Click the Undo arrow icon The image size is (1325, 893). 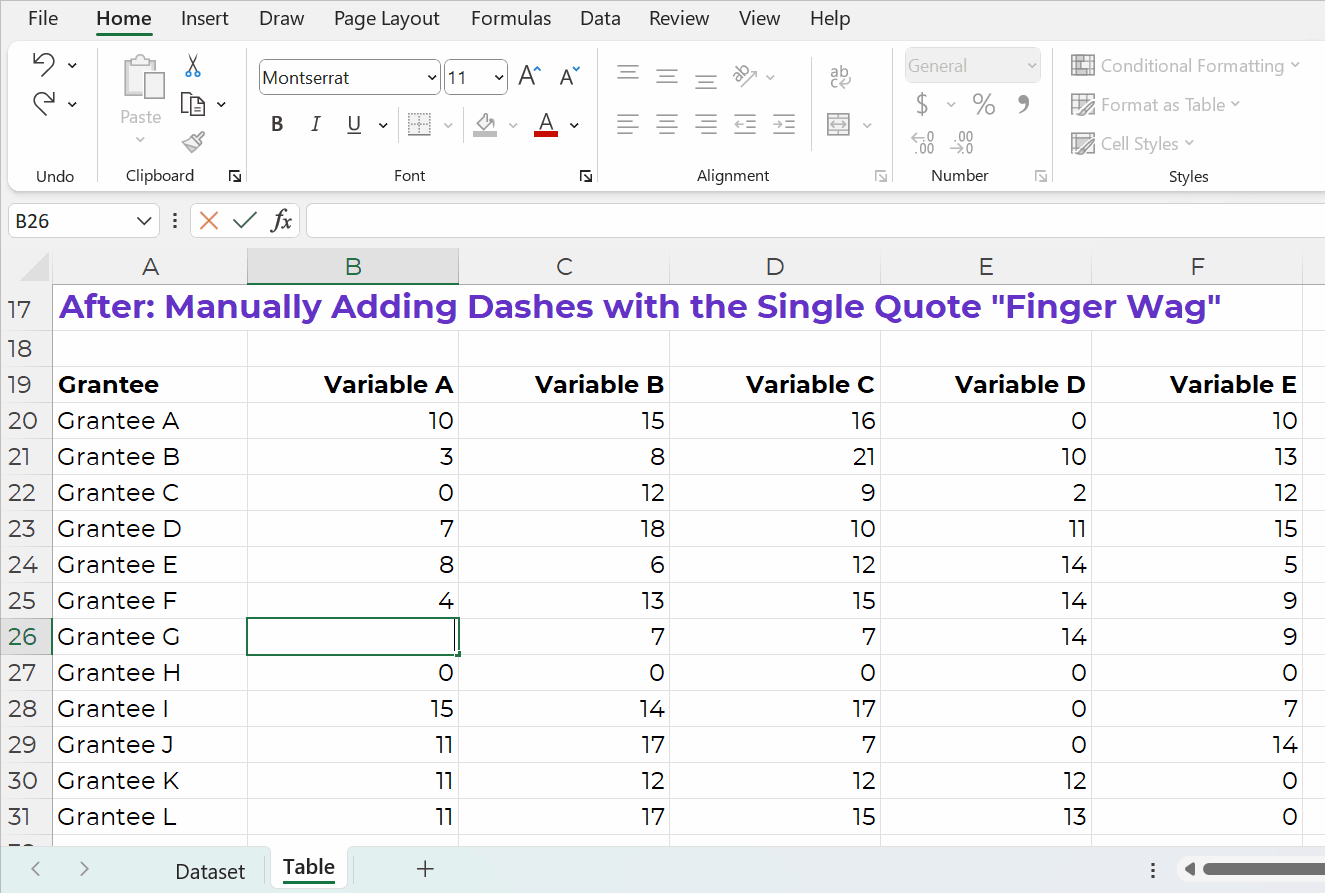pyautogui.click(x=44, y=65)
